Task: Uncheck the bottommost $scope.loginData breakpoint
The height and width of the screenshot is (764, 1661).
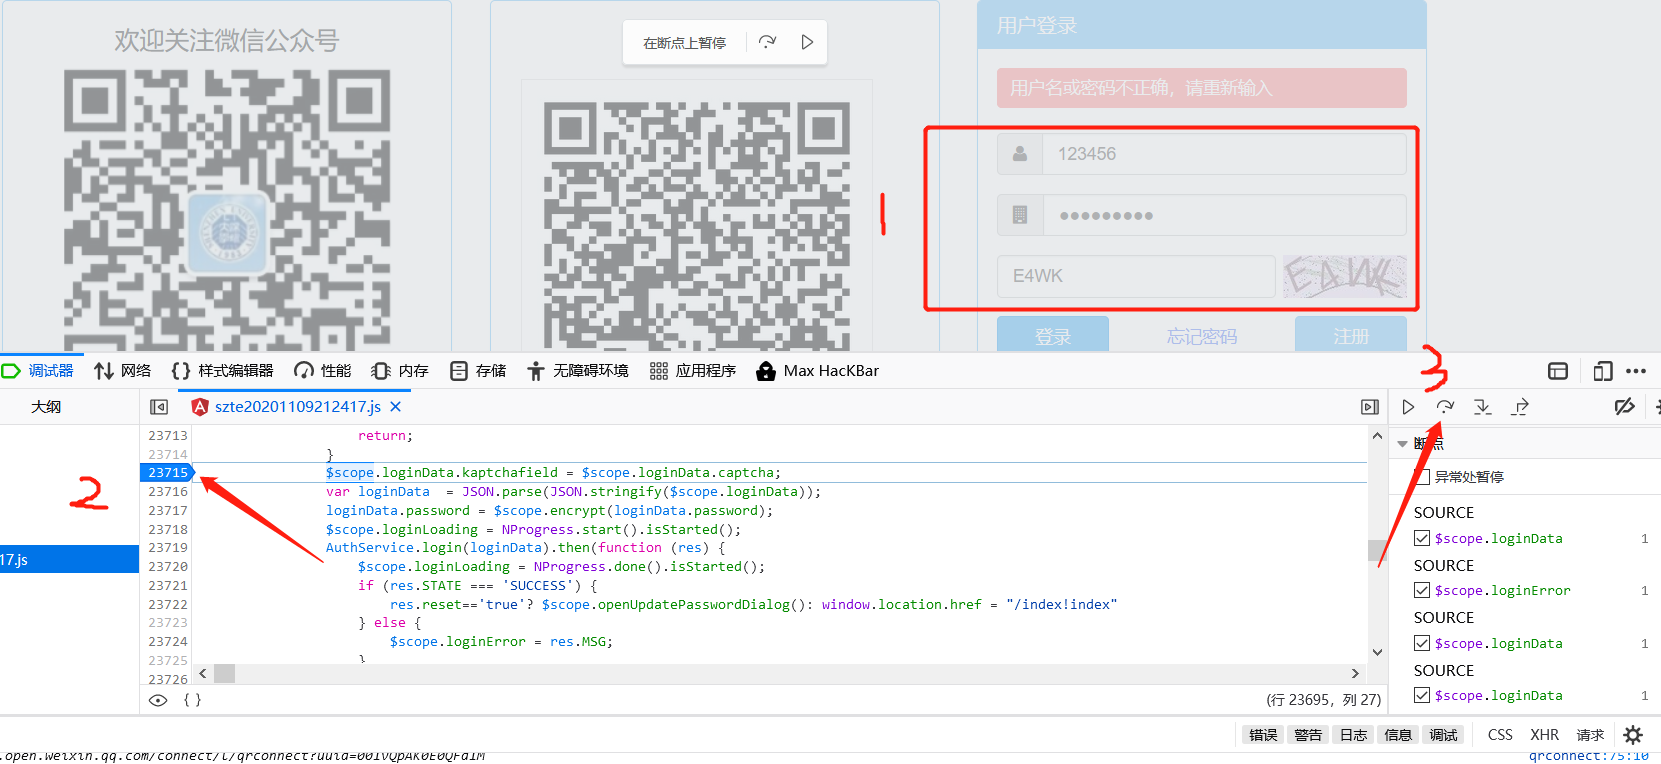Action: 1422,695
